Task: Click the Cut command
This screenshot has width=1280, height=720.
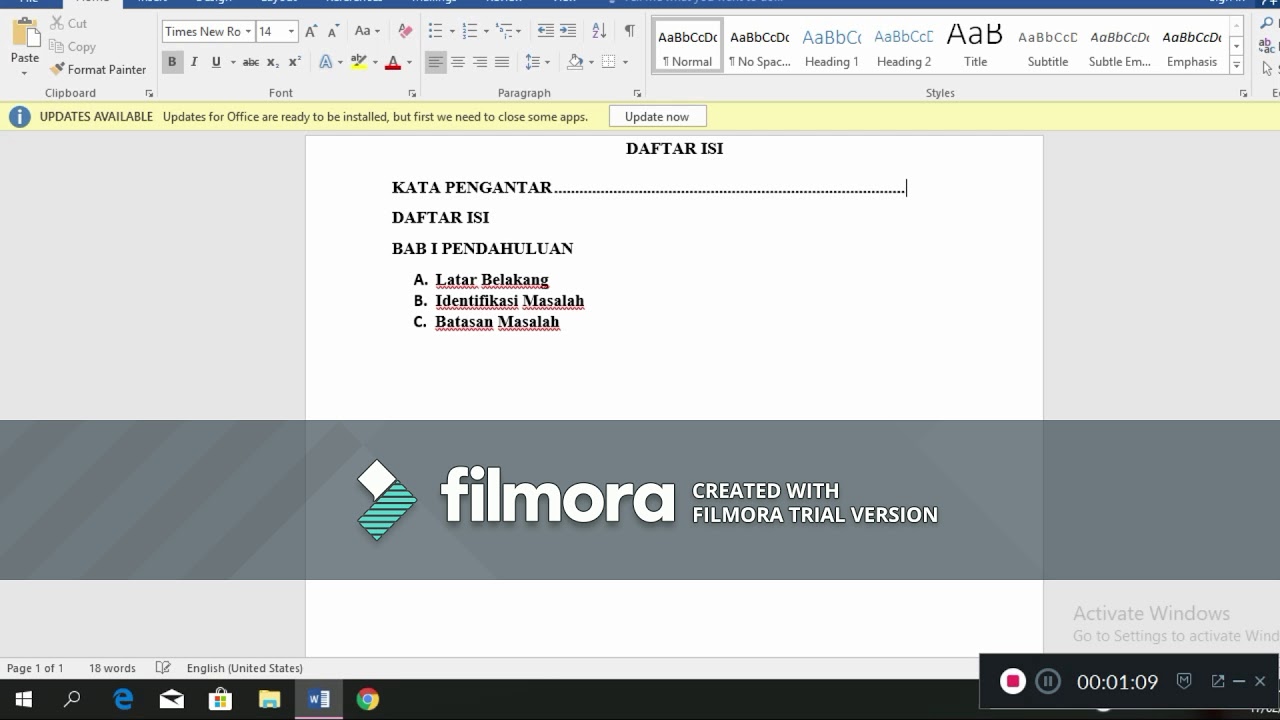Action: tap(68, 23)
